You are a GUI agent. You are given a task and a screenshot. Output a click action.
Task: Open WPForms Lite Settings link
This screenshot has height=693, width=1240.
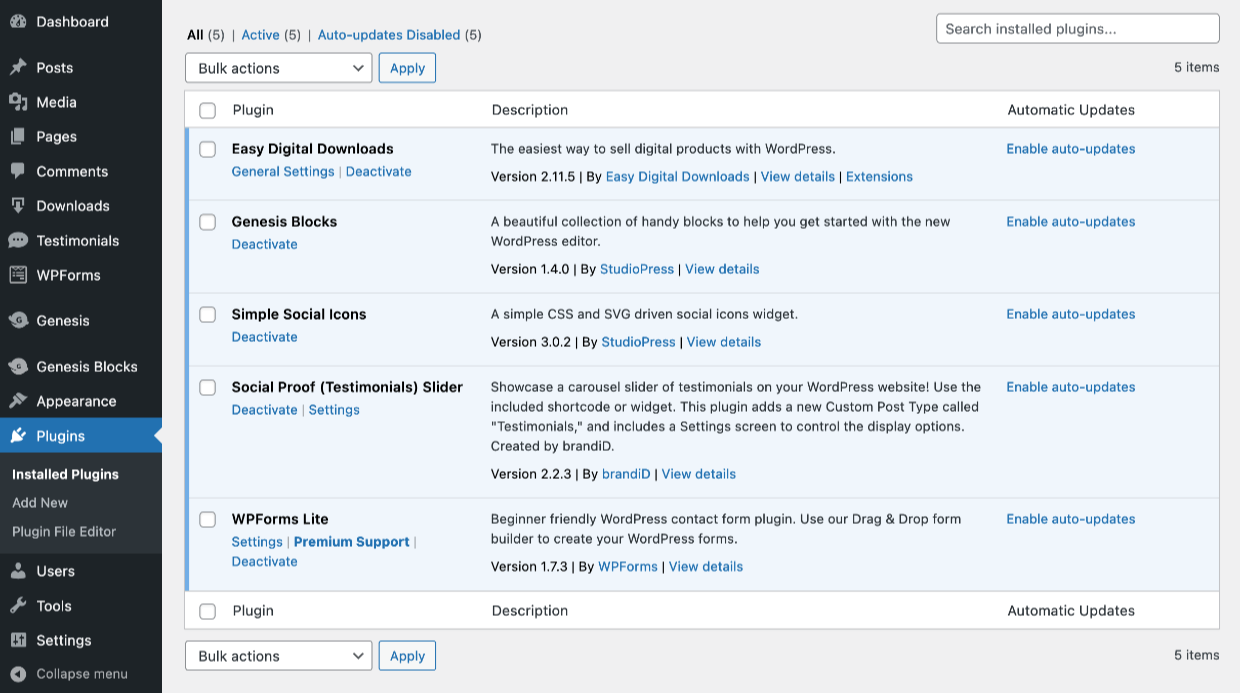coord(257,542)
